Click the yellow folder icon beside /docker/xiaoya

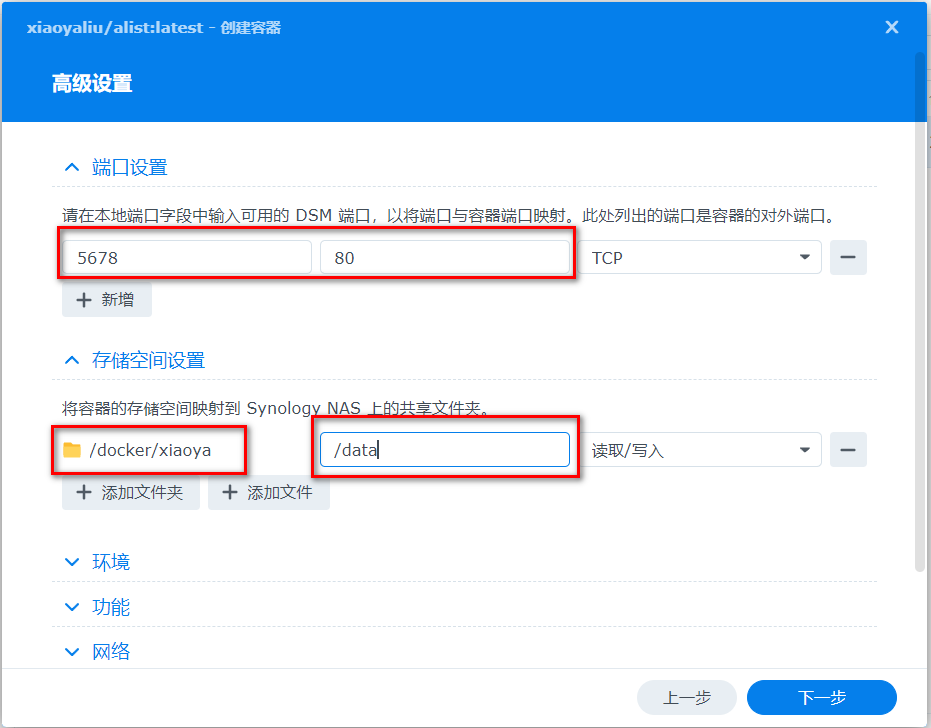coord(72,450)
